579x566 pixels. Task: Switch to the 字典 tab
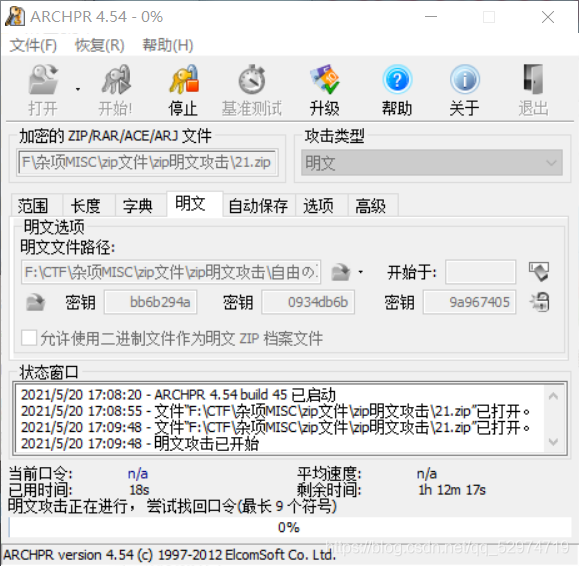(141, 205)
